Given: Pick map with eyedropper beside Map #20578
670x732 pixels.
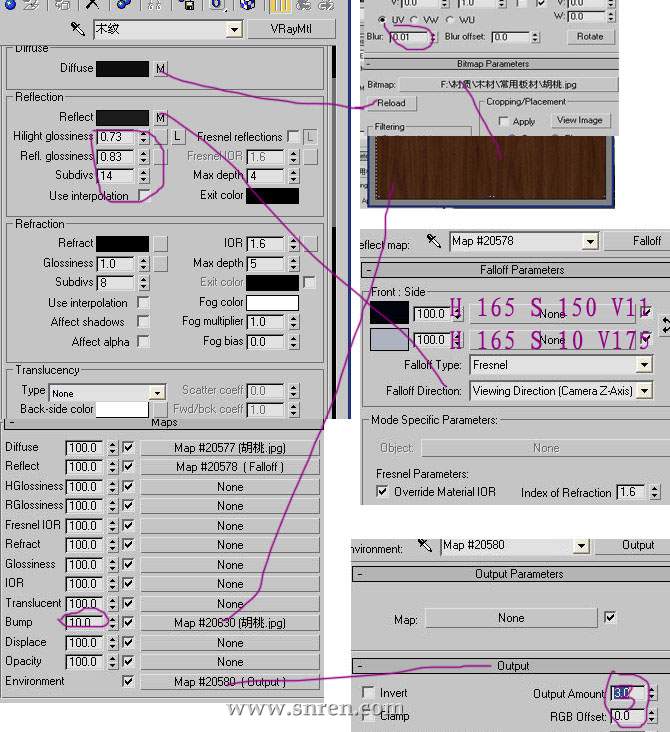Looking at the screenshot, I should coord(433,241).
